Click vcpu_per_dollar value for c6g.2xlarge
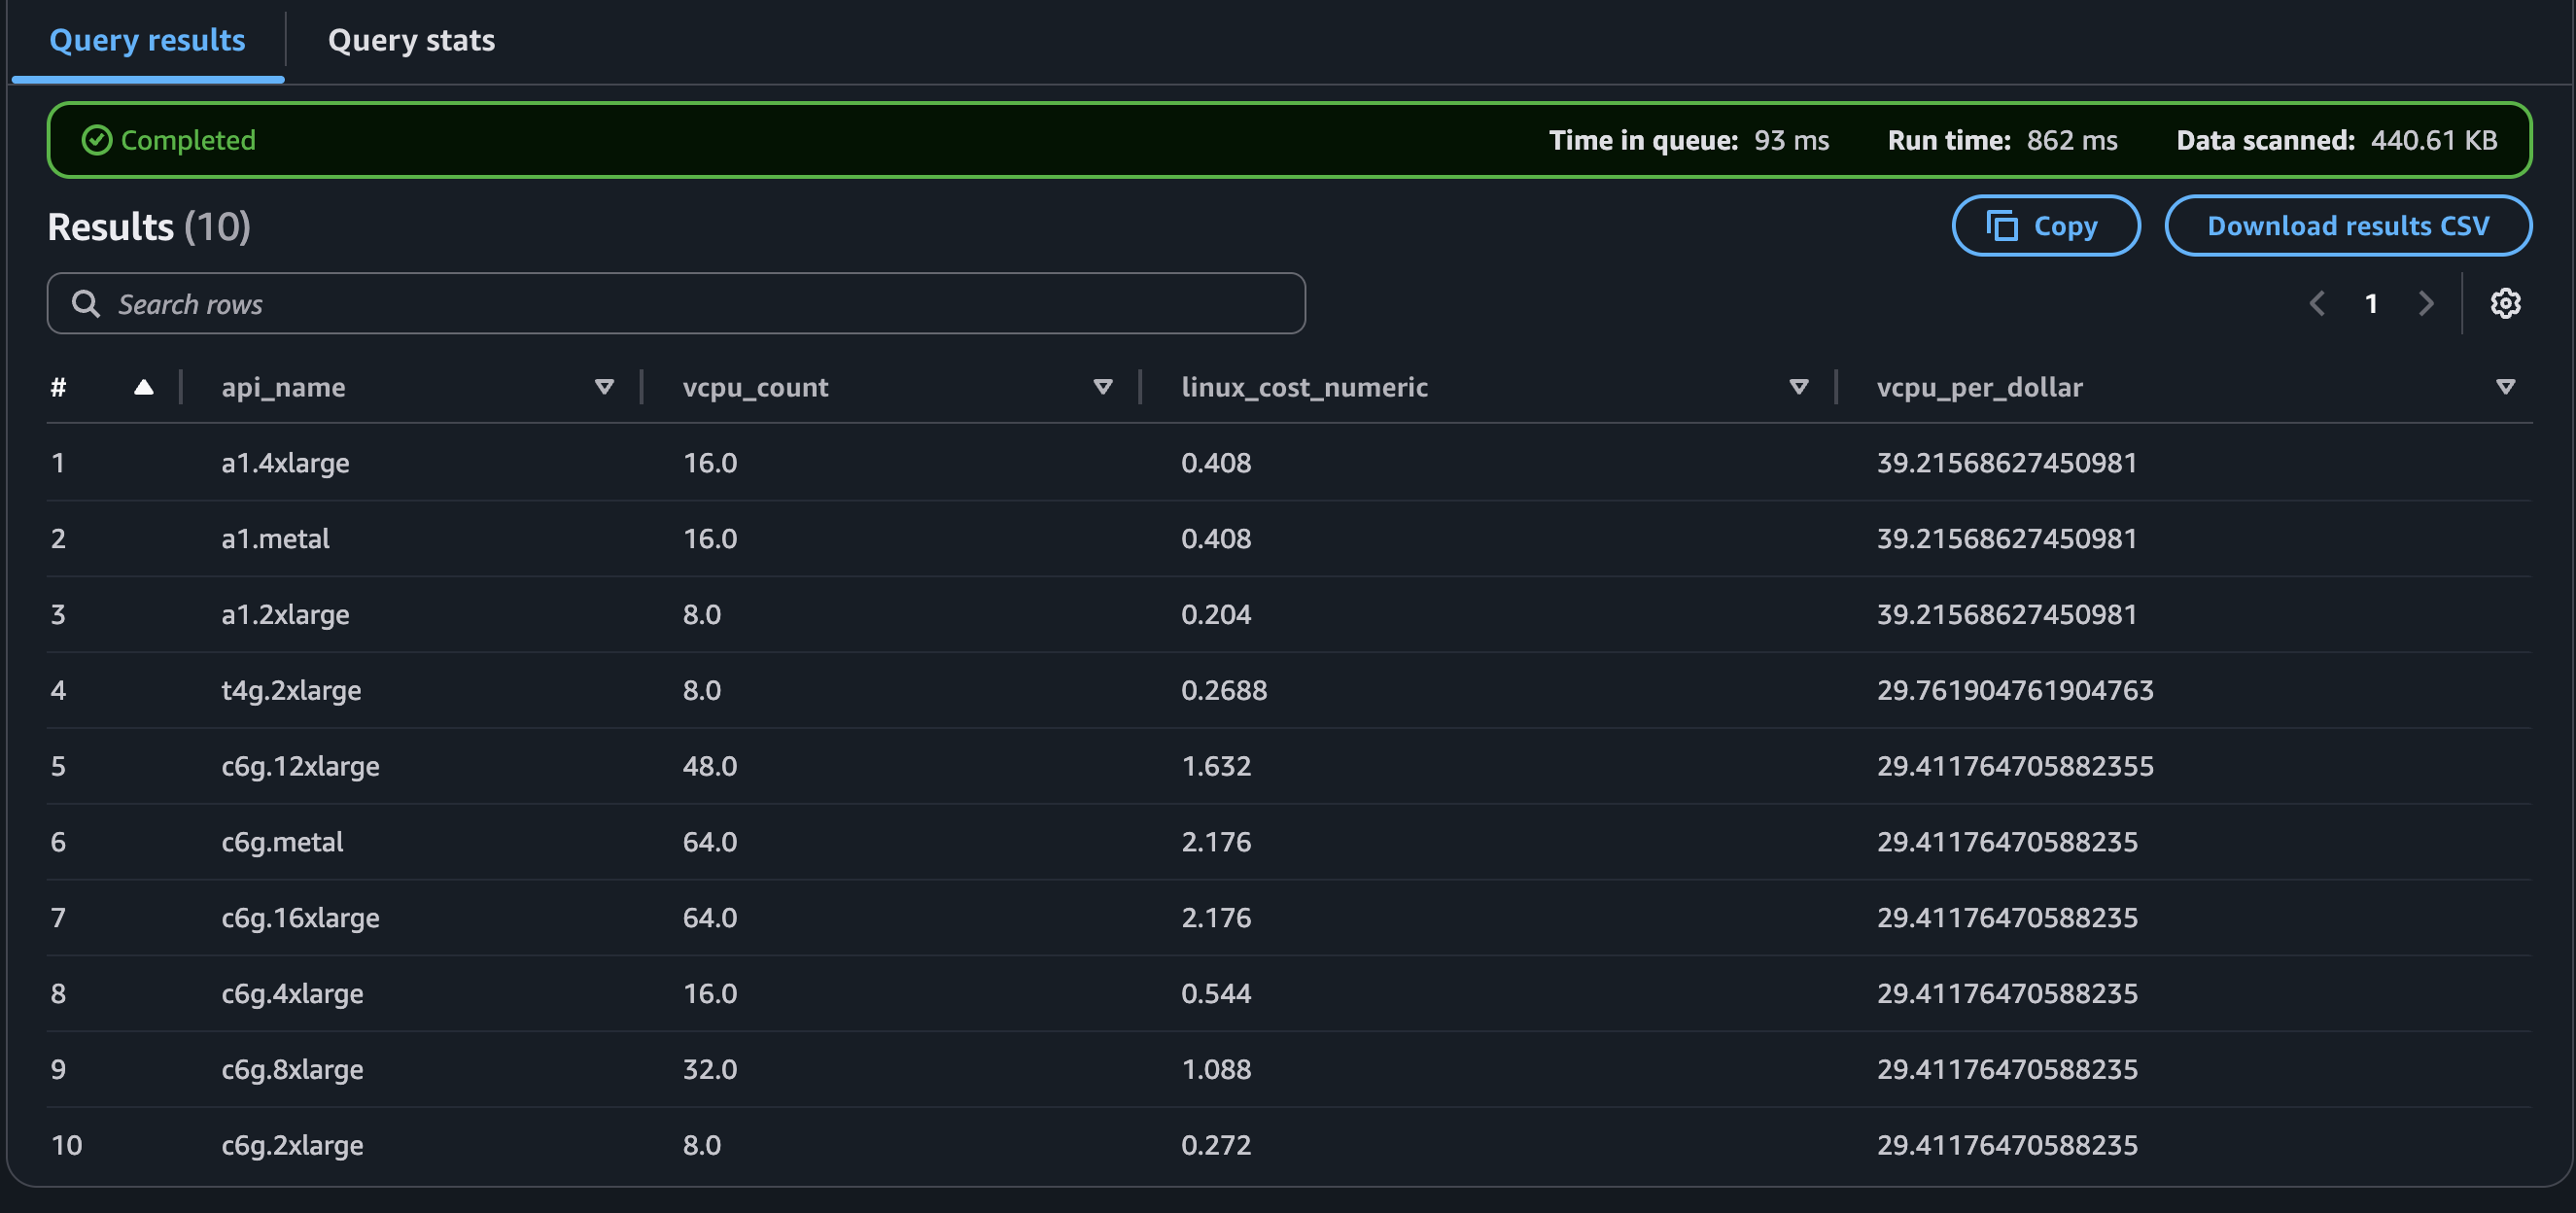Image resolution: width=2576 pixels, height=1213 pixels. [x=2006, y=1145]
